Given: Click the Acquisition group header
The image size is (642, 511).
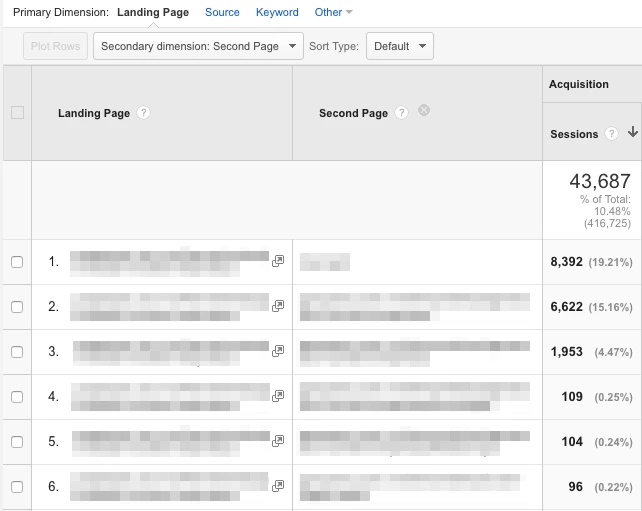Looking at the screenshot, I should point(579,84).
